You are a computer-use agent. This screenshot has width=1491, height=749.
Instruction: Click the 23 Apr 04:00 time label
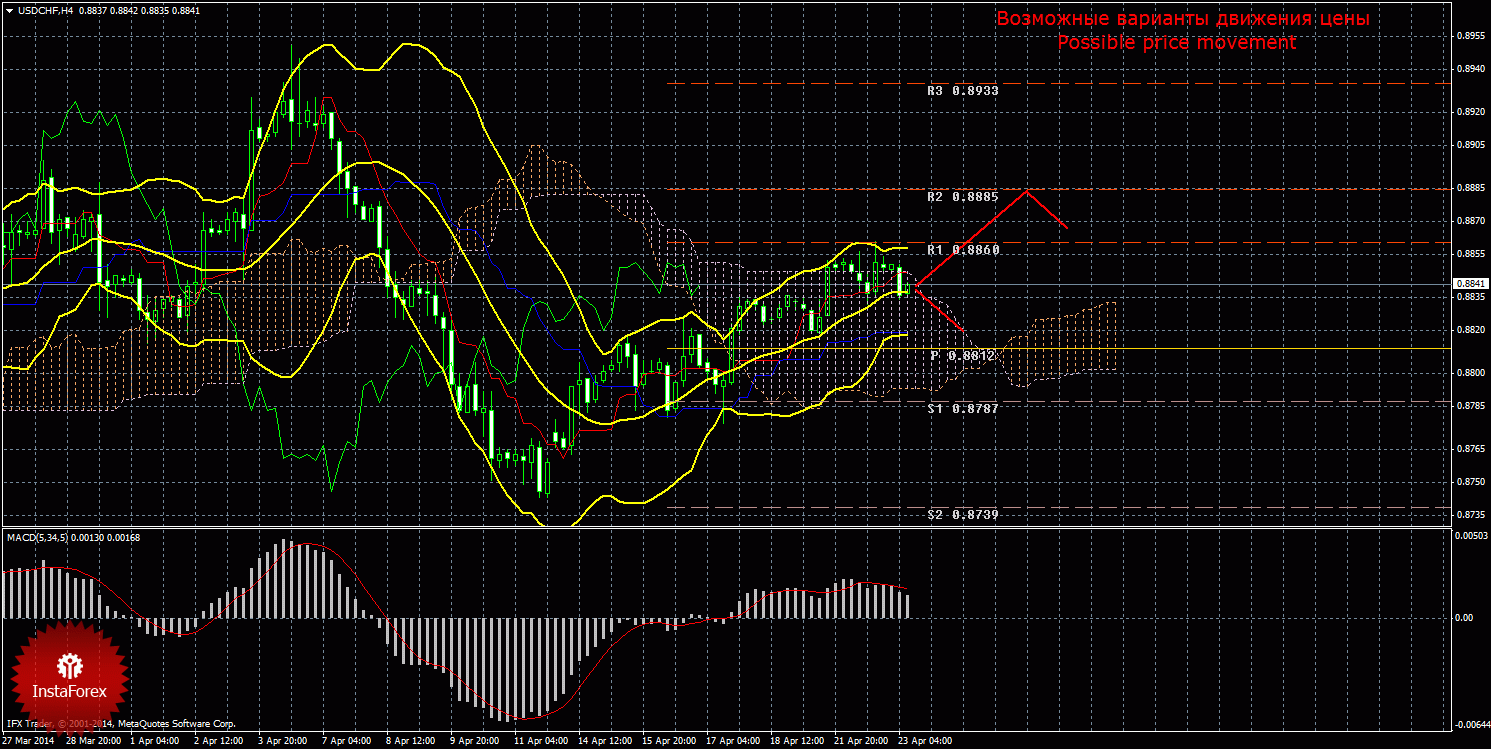coord(924,742)
